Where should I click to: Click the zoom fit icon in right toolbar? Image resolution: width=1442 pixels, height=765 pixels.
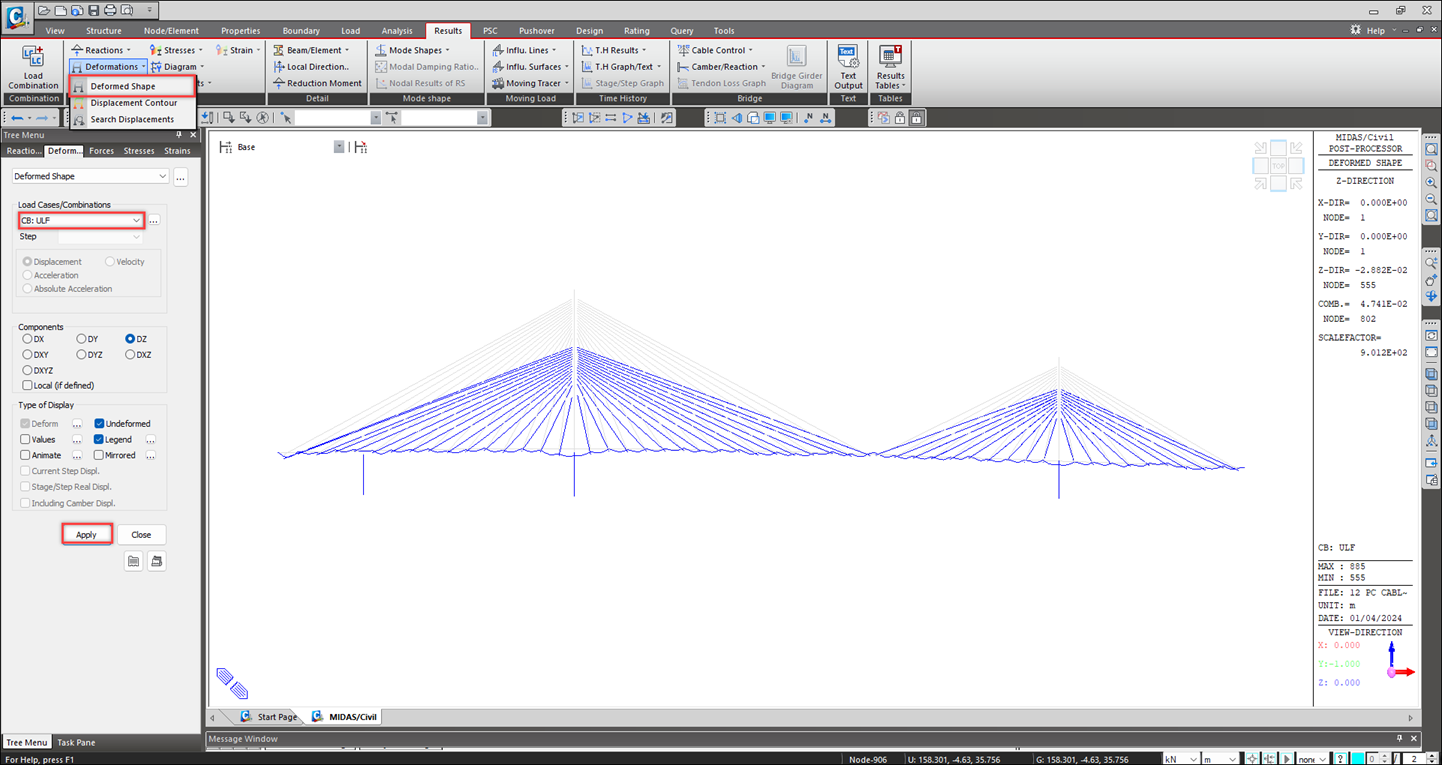1431,149
